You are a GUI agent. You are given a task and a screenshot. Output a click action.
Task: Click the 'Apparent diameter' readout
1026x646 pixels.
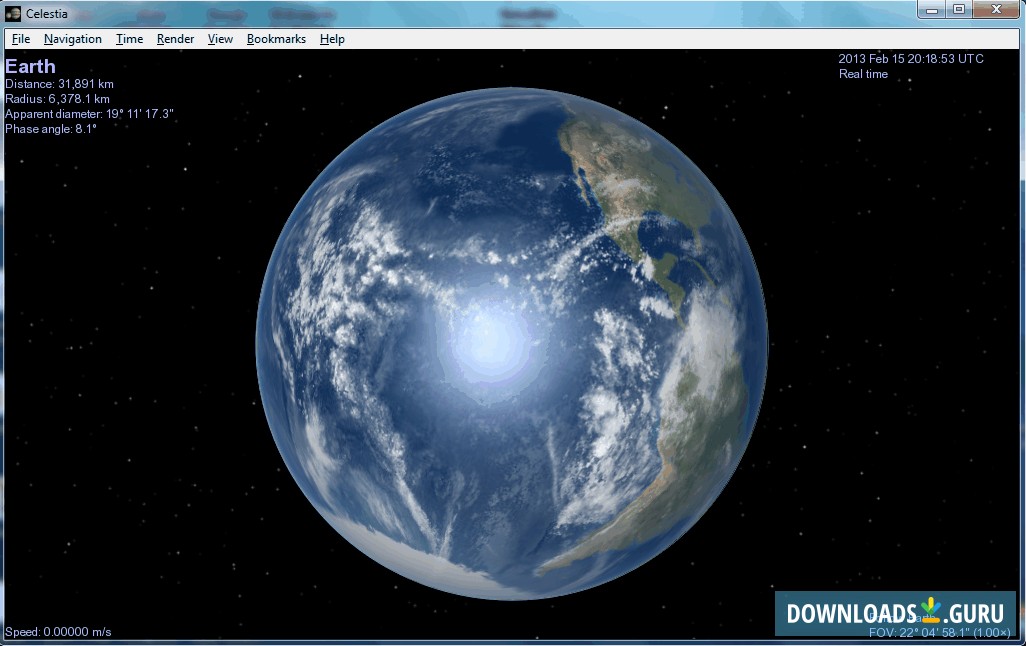89,114
